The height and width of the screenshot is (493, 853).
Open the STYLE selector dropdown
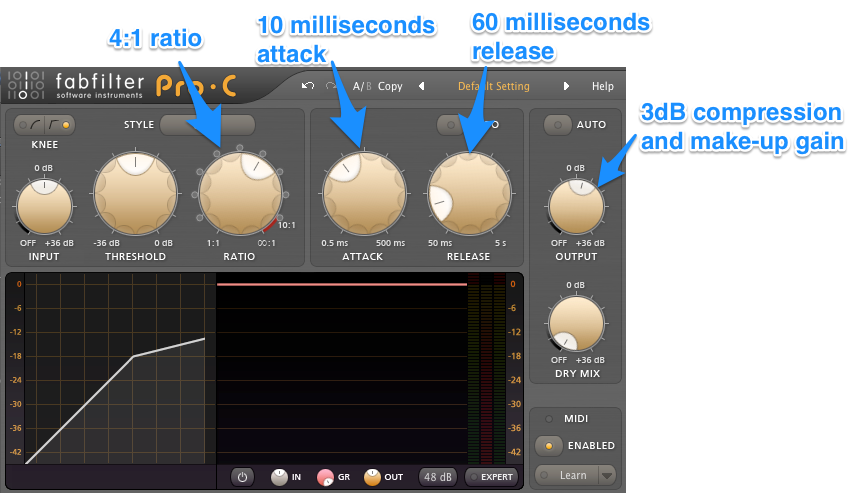(207, 125)
